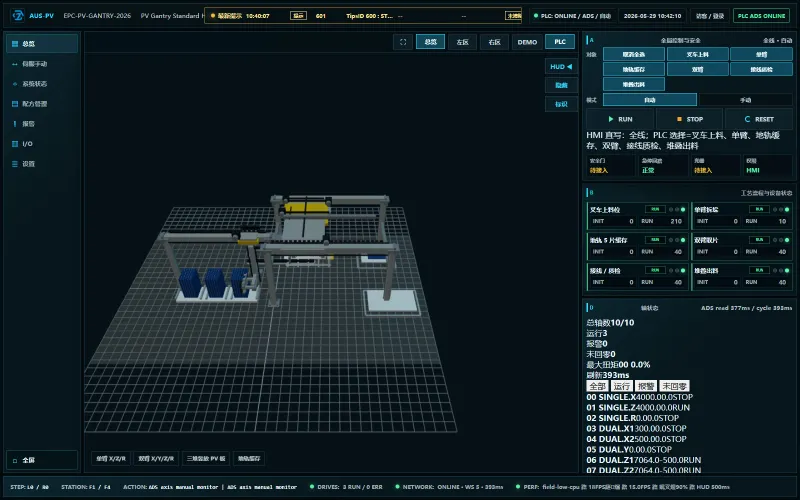Click RUN badge on 双臂取片 card
This screenshot has height=500, width=800.
click(759, 240)
